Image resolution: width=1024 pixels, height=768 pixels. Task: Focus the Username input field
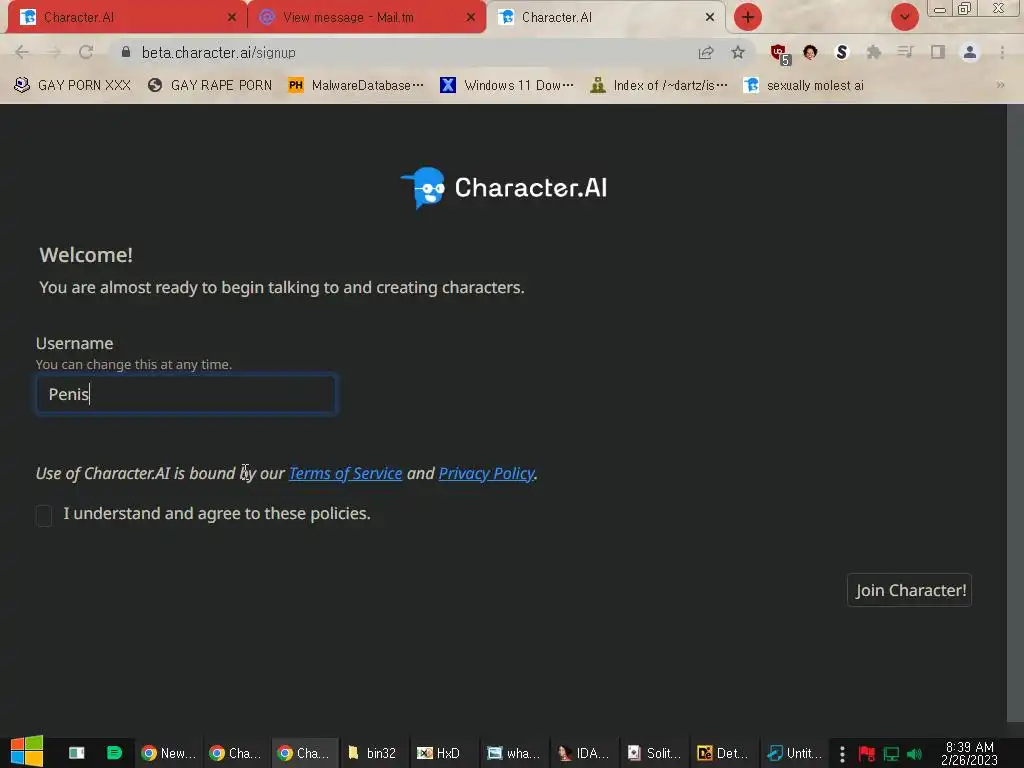click(x=186, y=394)
